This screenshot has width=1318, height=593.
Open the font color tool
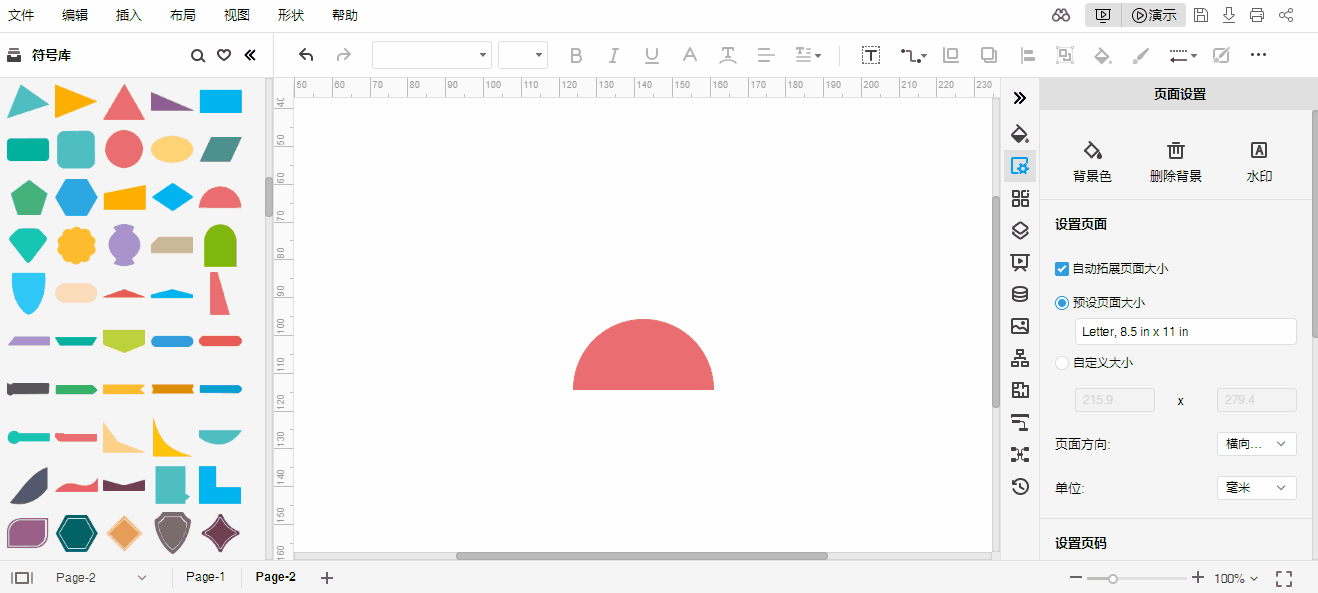689,55
